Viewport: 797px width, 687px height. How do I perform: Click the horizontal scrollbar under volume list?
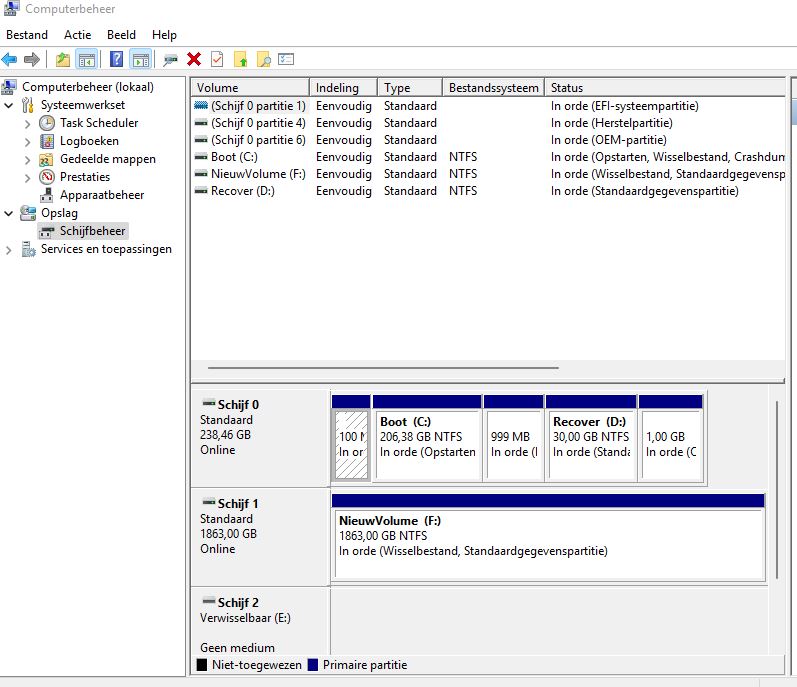[383, 367]
